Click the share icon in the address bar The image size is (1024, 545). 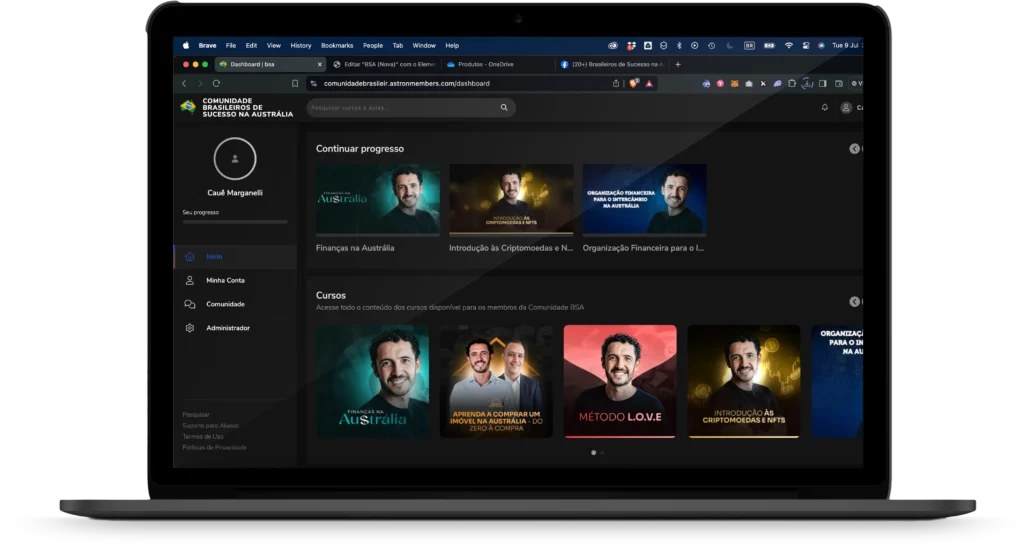[x=616, y=84]
